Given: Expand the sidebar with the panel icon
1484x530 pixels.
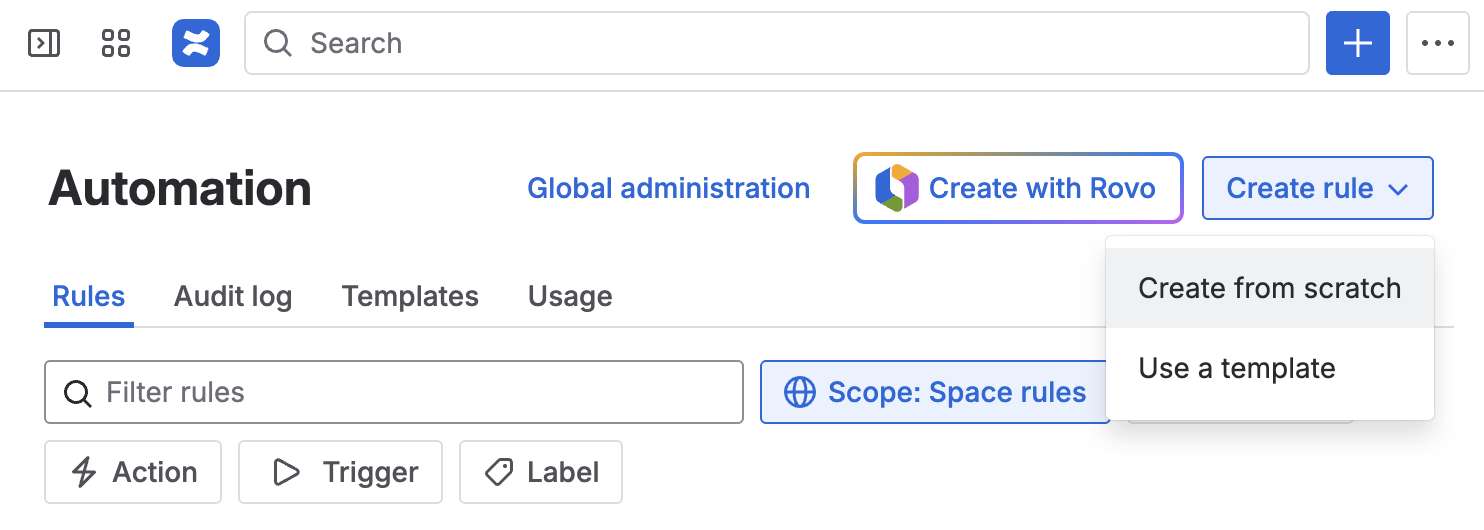Looking at the screenshot, I should coord(44,43).
